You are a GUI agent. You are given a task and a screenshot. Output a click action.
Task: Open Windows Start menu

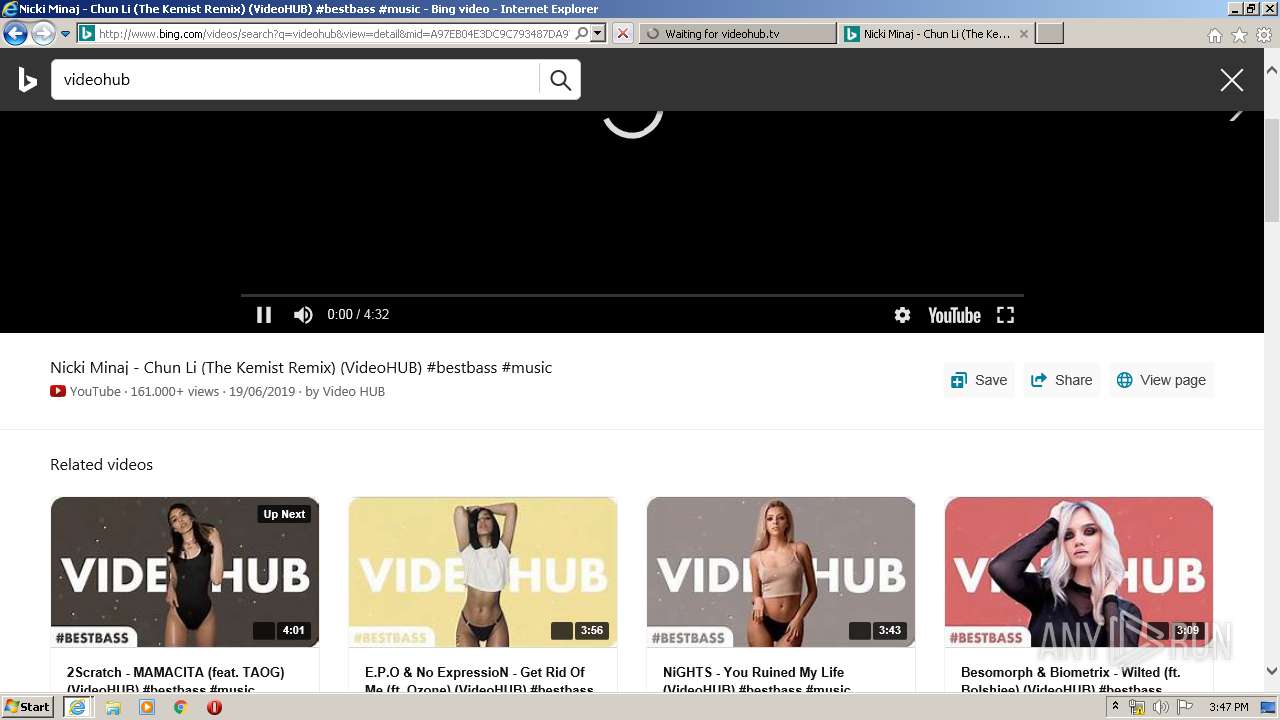coord(27,707)
